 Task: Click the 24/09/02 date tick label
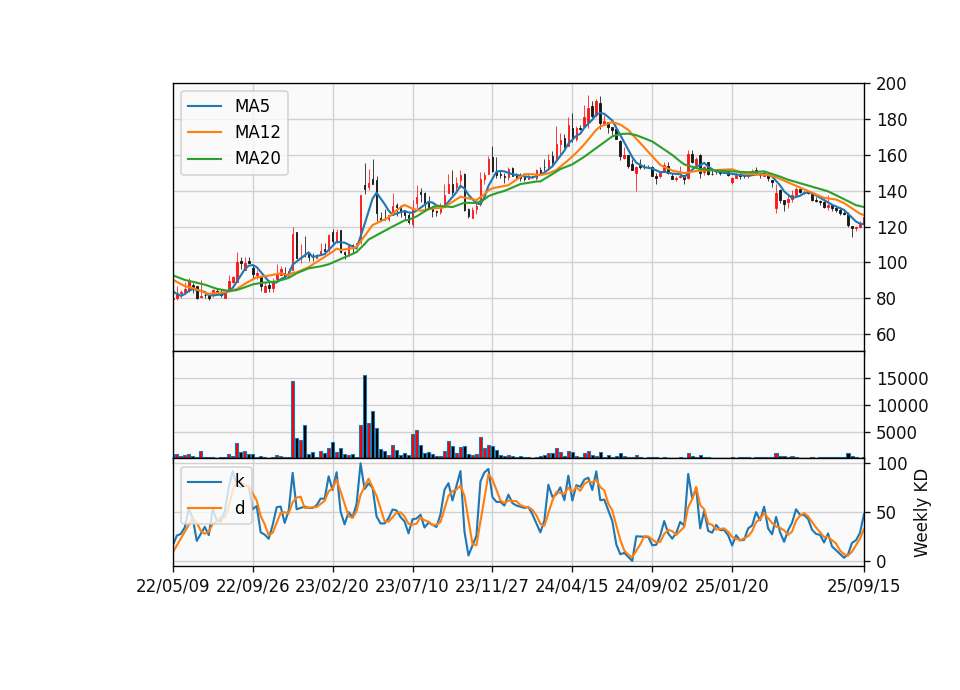pos(651,586)
